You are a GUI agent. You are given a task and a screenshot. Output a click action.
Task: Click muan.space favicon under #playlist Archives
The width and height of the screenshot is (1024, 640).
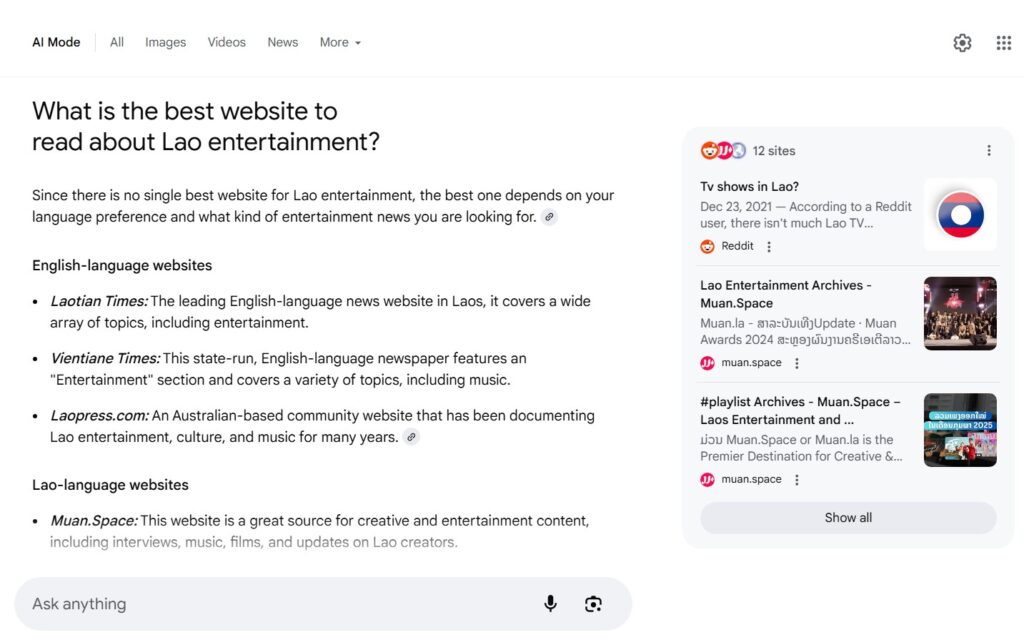coord(707,480)
